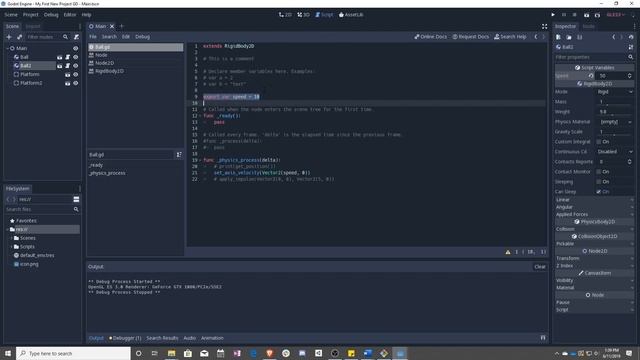Open the Editor menu
Viewport: 640px width, 360px height.
pos(70,15)
